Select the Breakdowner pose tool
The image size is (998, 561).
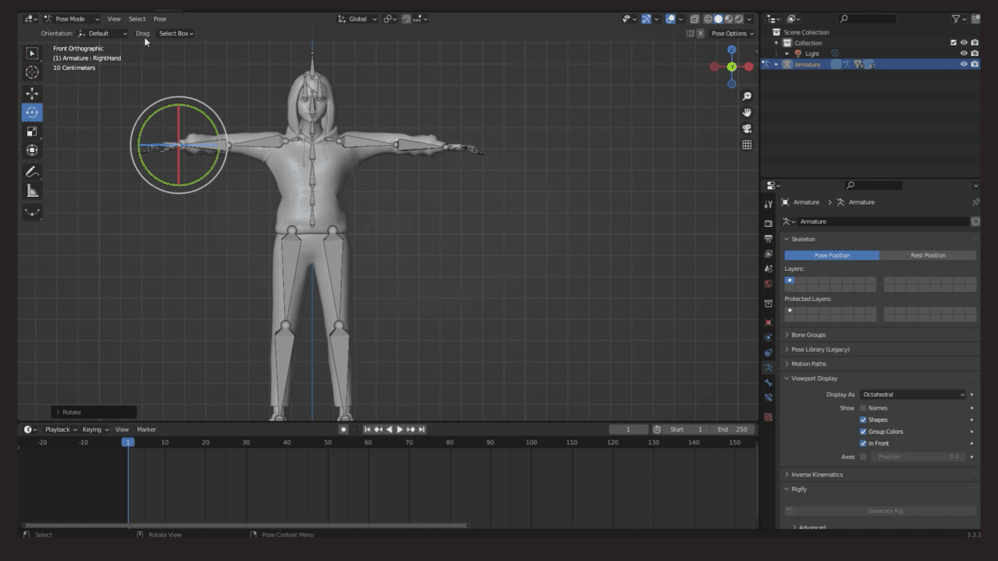pos(32,212)
